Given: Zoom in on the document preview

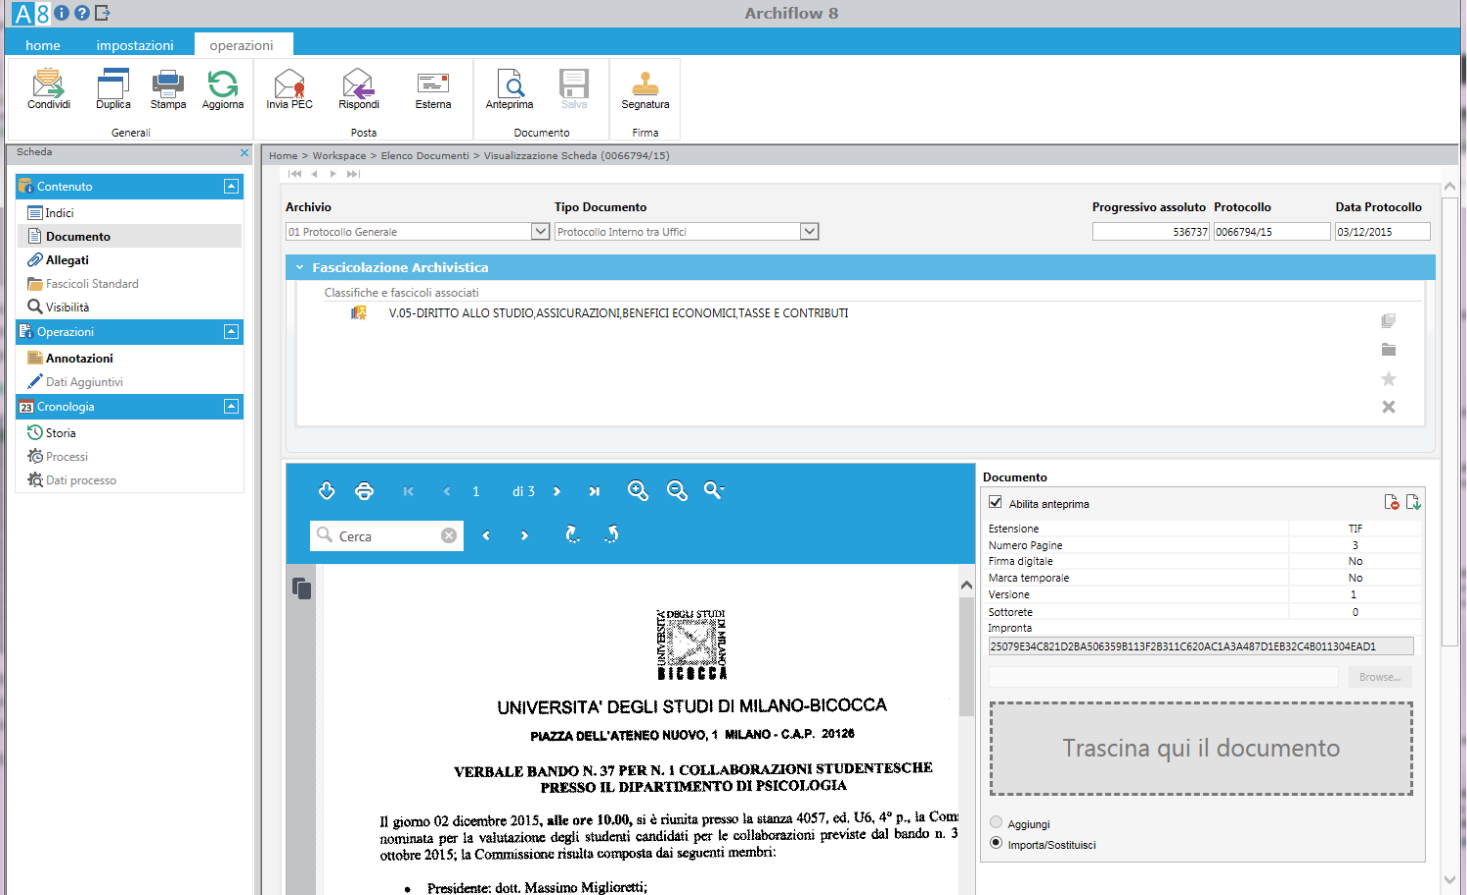Looking at the screenshot, I should [x=638, y=491].
